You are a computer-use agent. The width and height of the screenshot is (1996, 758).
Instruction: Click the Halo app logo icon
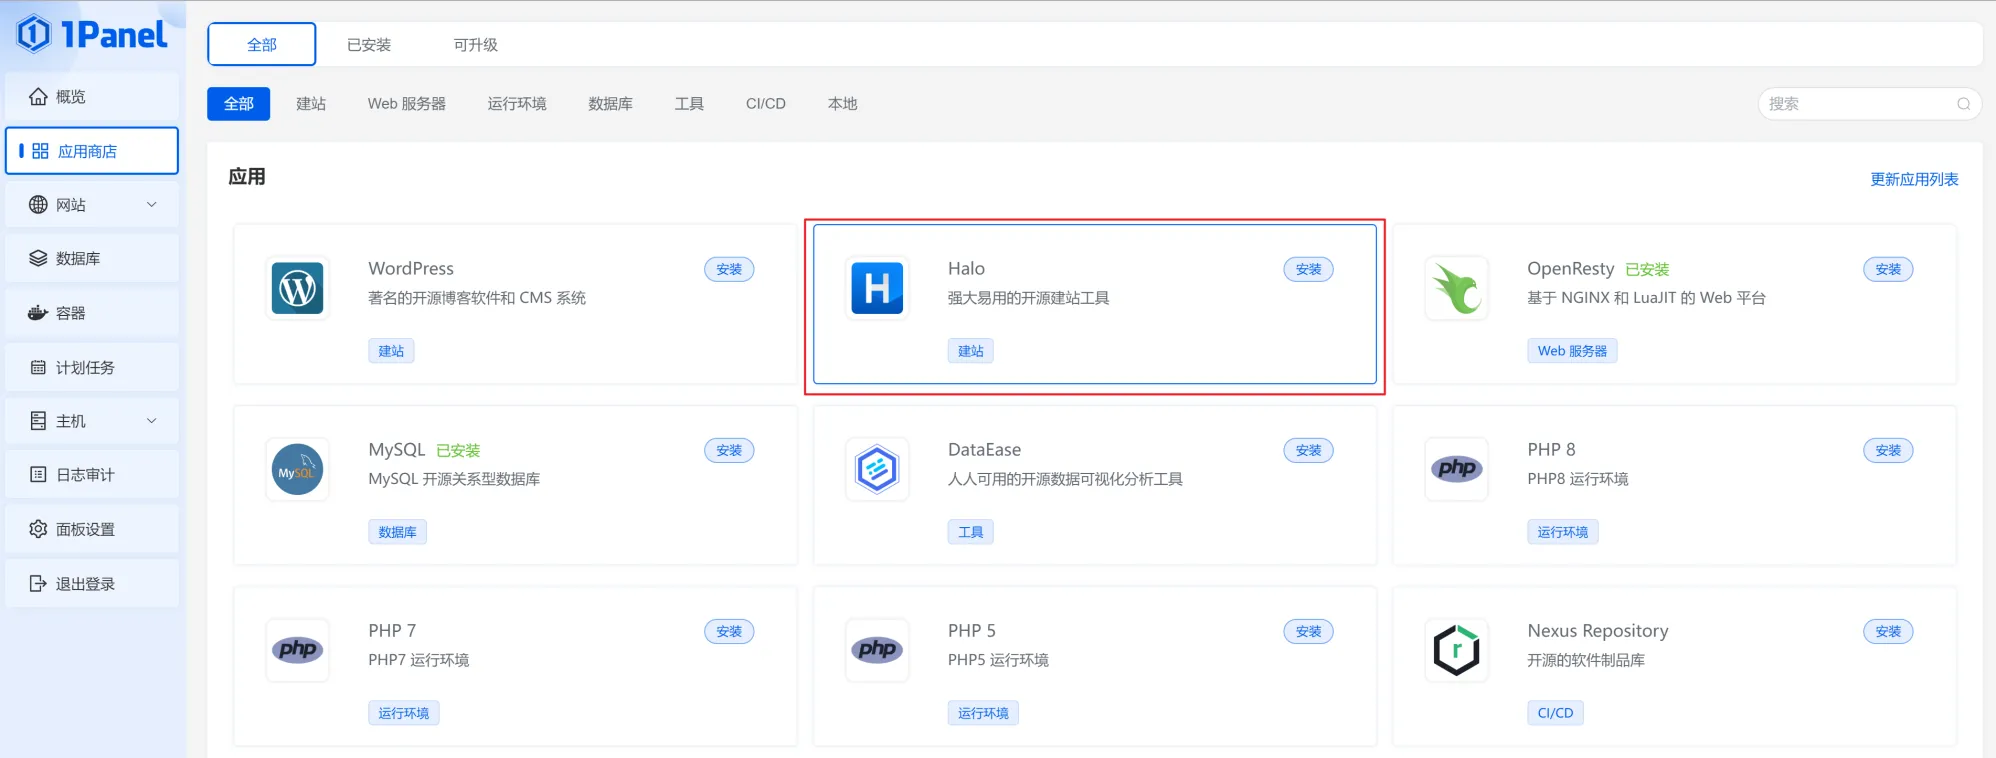877,288
